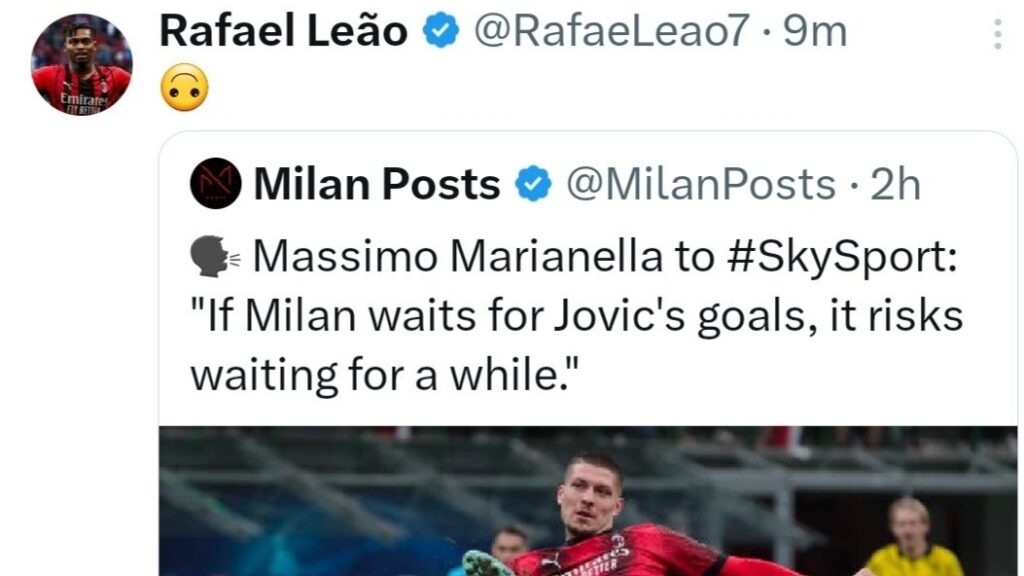The width and height of the screenshot is (1024, 576).
Task: Click Rafael Leão's profile avatar
Action: tap(81, 64)
